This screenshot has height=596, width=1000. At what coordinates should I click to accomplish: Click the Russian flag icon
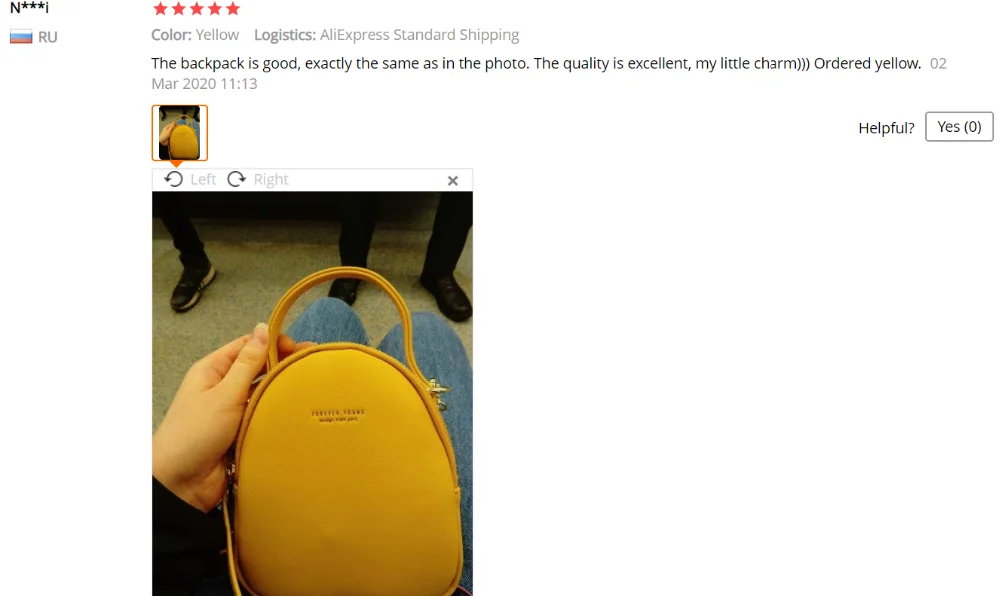tap(21, 37)
